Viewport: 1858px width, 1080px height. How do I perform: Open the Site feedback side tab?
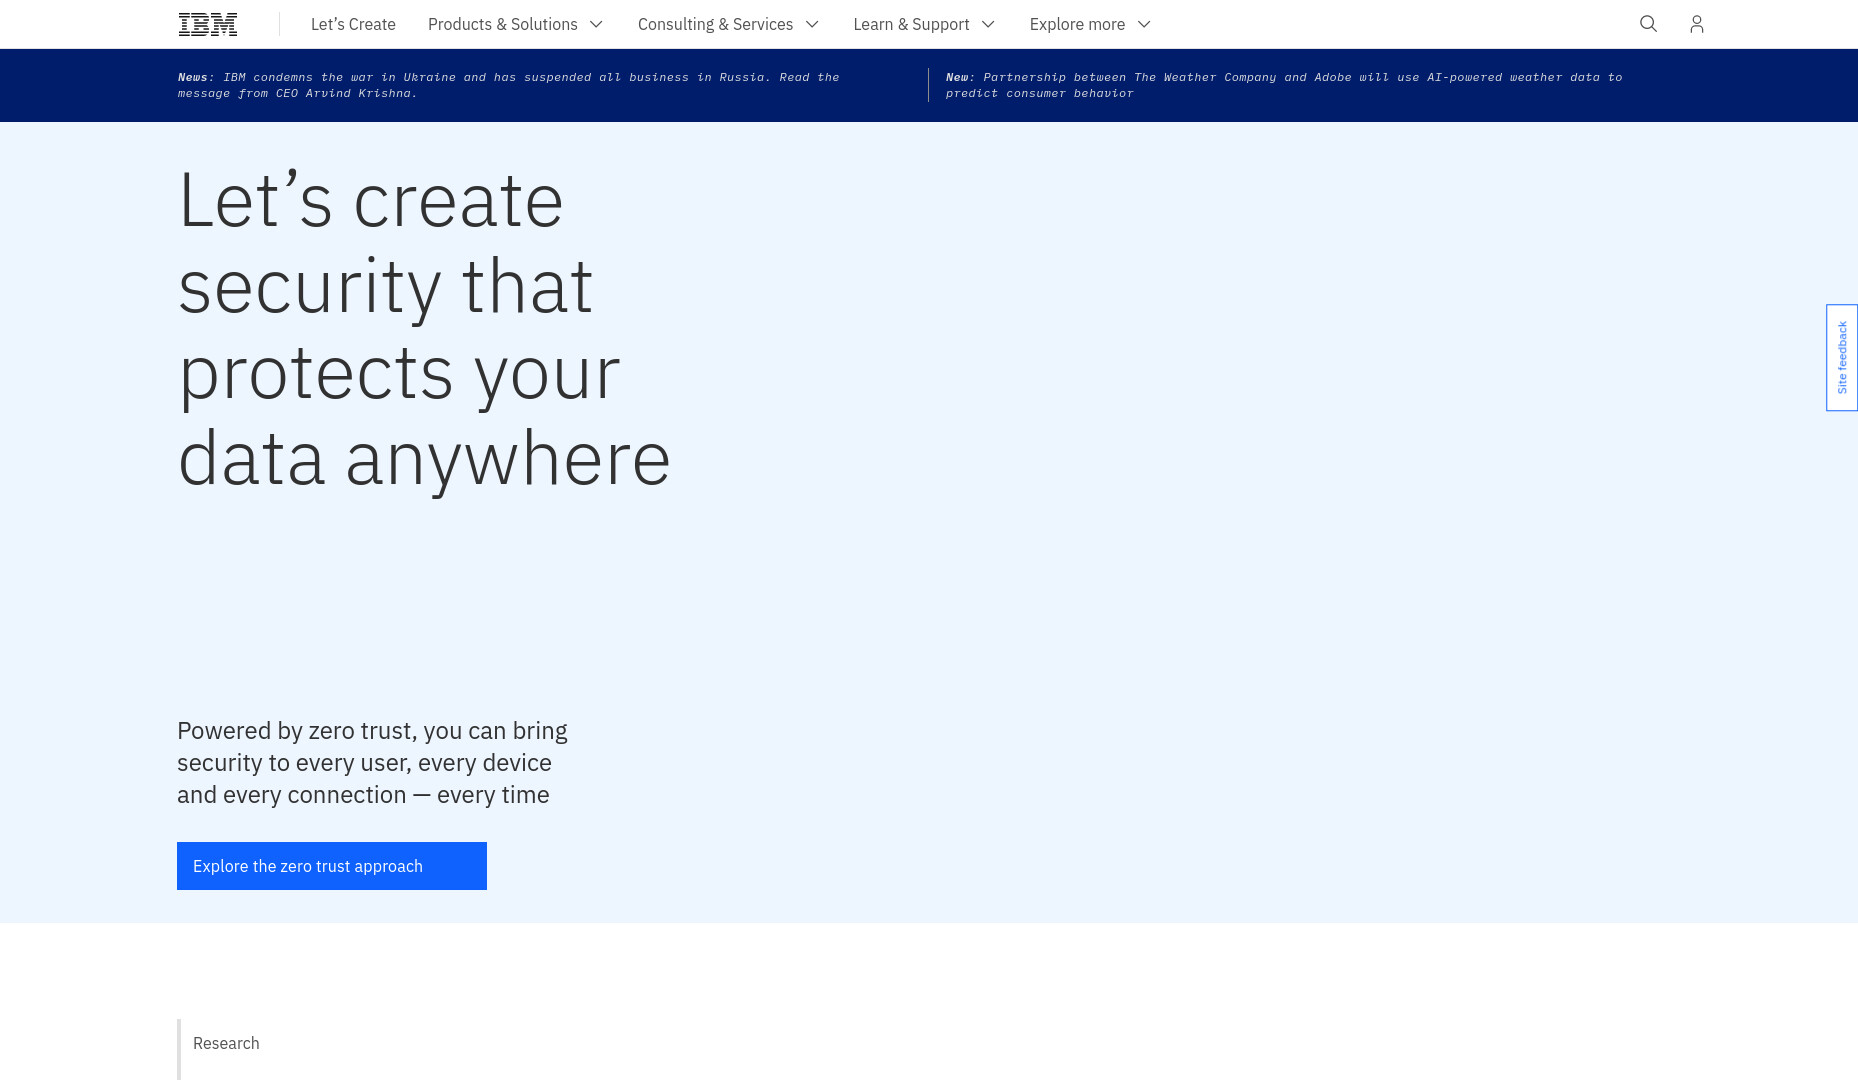click(1842, 357)
